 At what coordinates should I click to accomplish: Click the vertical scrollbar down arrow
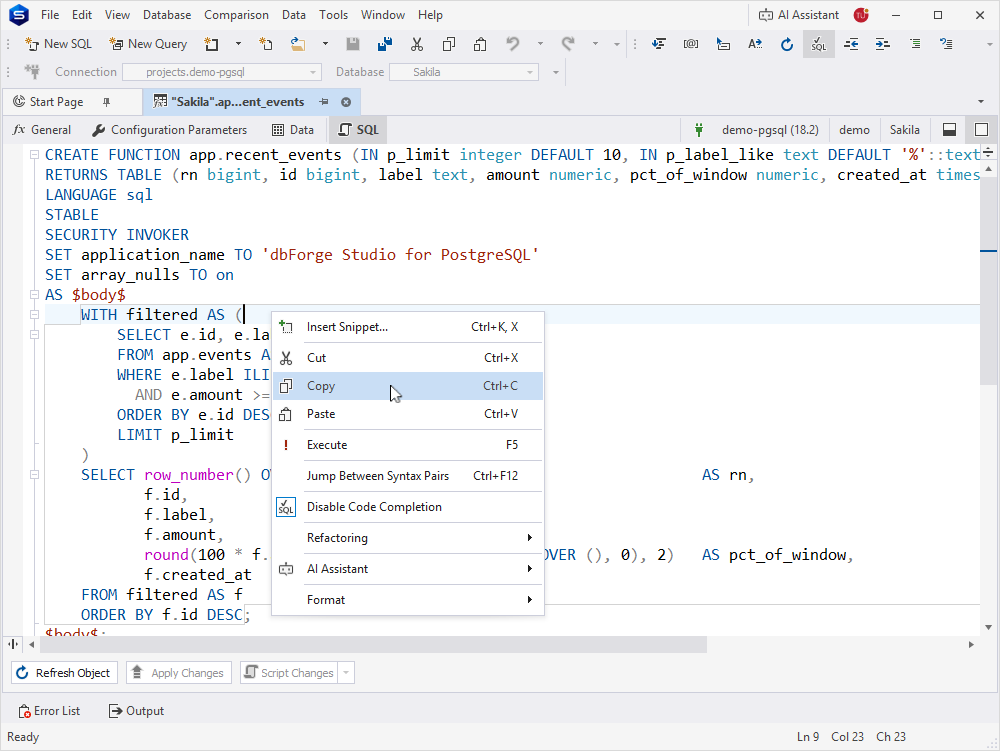point(988,627)
